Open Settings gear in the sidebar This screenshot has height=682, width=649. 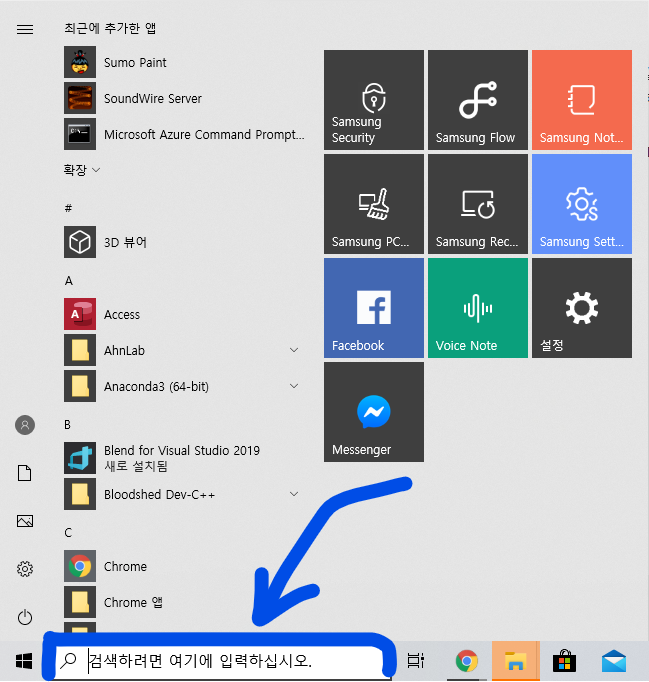tap(25, 569)
